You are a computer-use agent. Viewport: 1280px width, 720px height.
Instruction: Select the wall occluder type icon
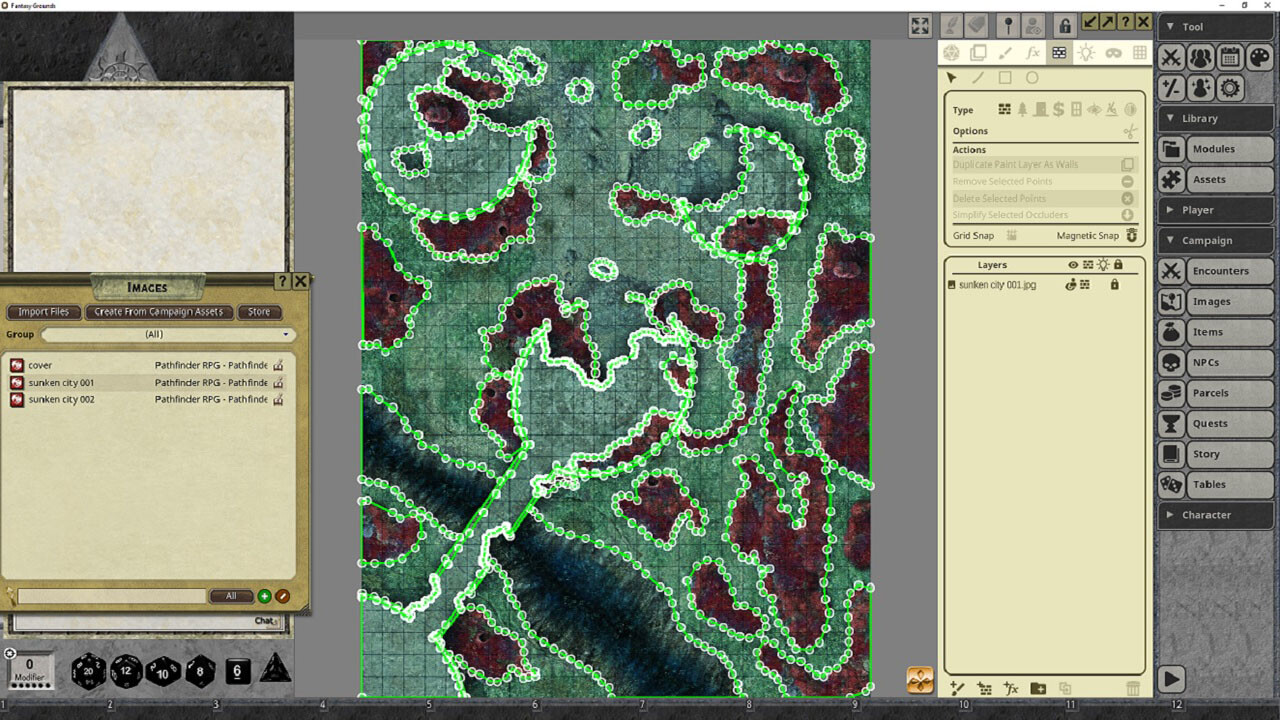pyautogui.click(x=1004, y=110)
